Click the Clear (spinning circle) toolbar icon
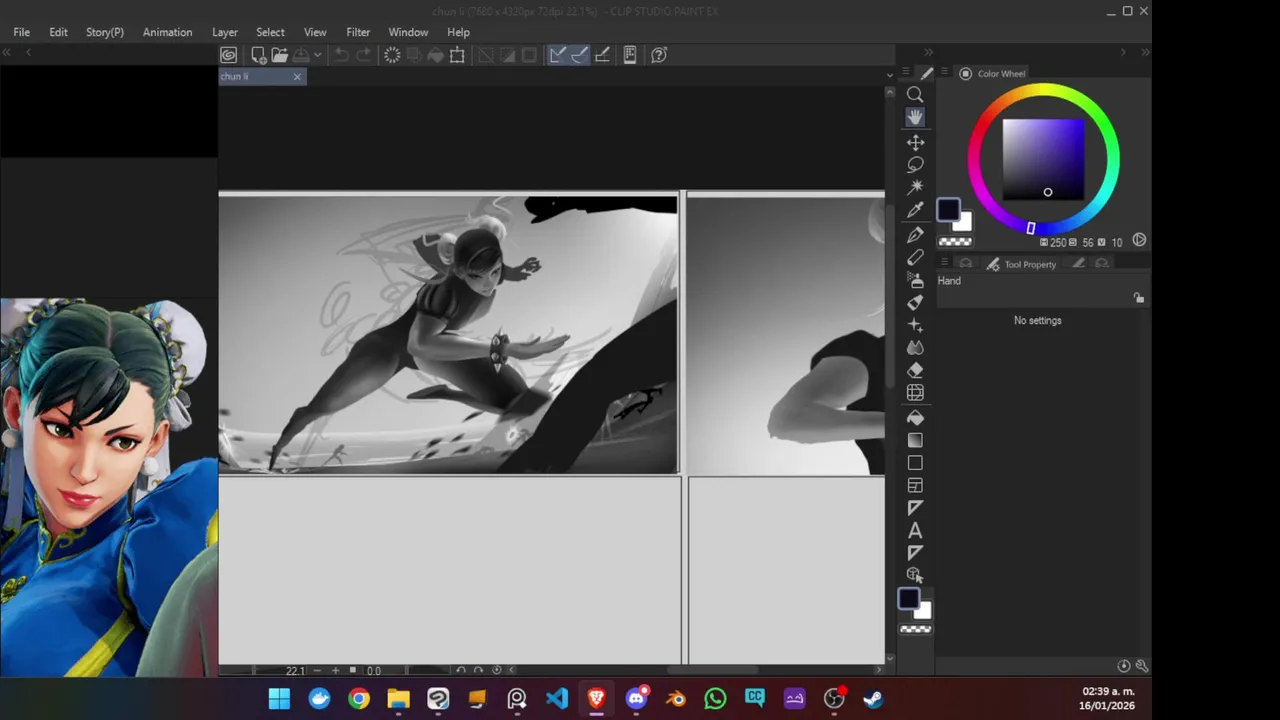The height and width of the screenshot is (720, 1280). point(392,55)
